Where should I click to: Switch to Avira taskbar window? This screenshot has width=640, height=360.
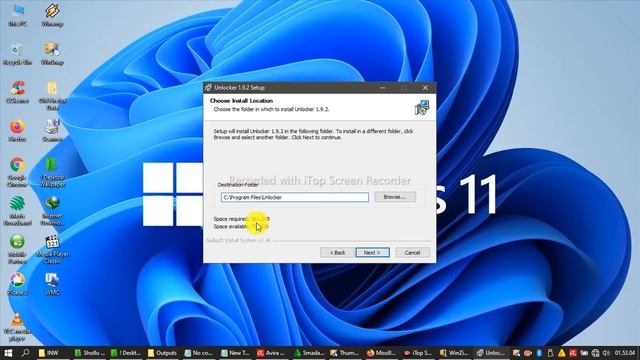(x=271, y=353)
